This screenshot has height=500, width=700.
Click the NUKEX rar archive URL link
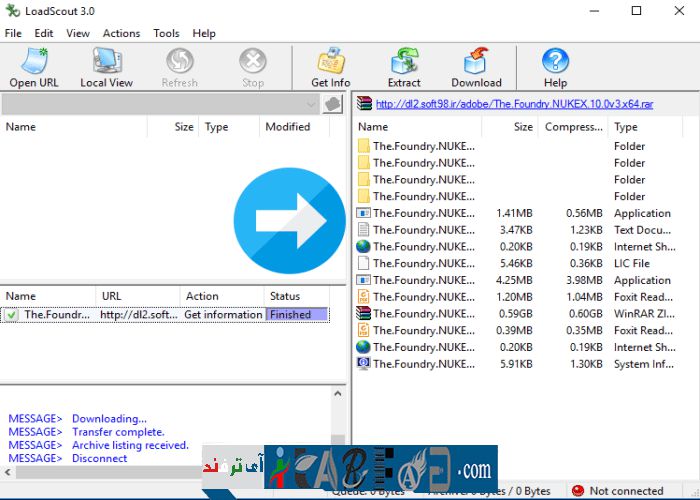514,103
